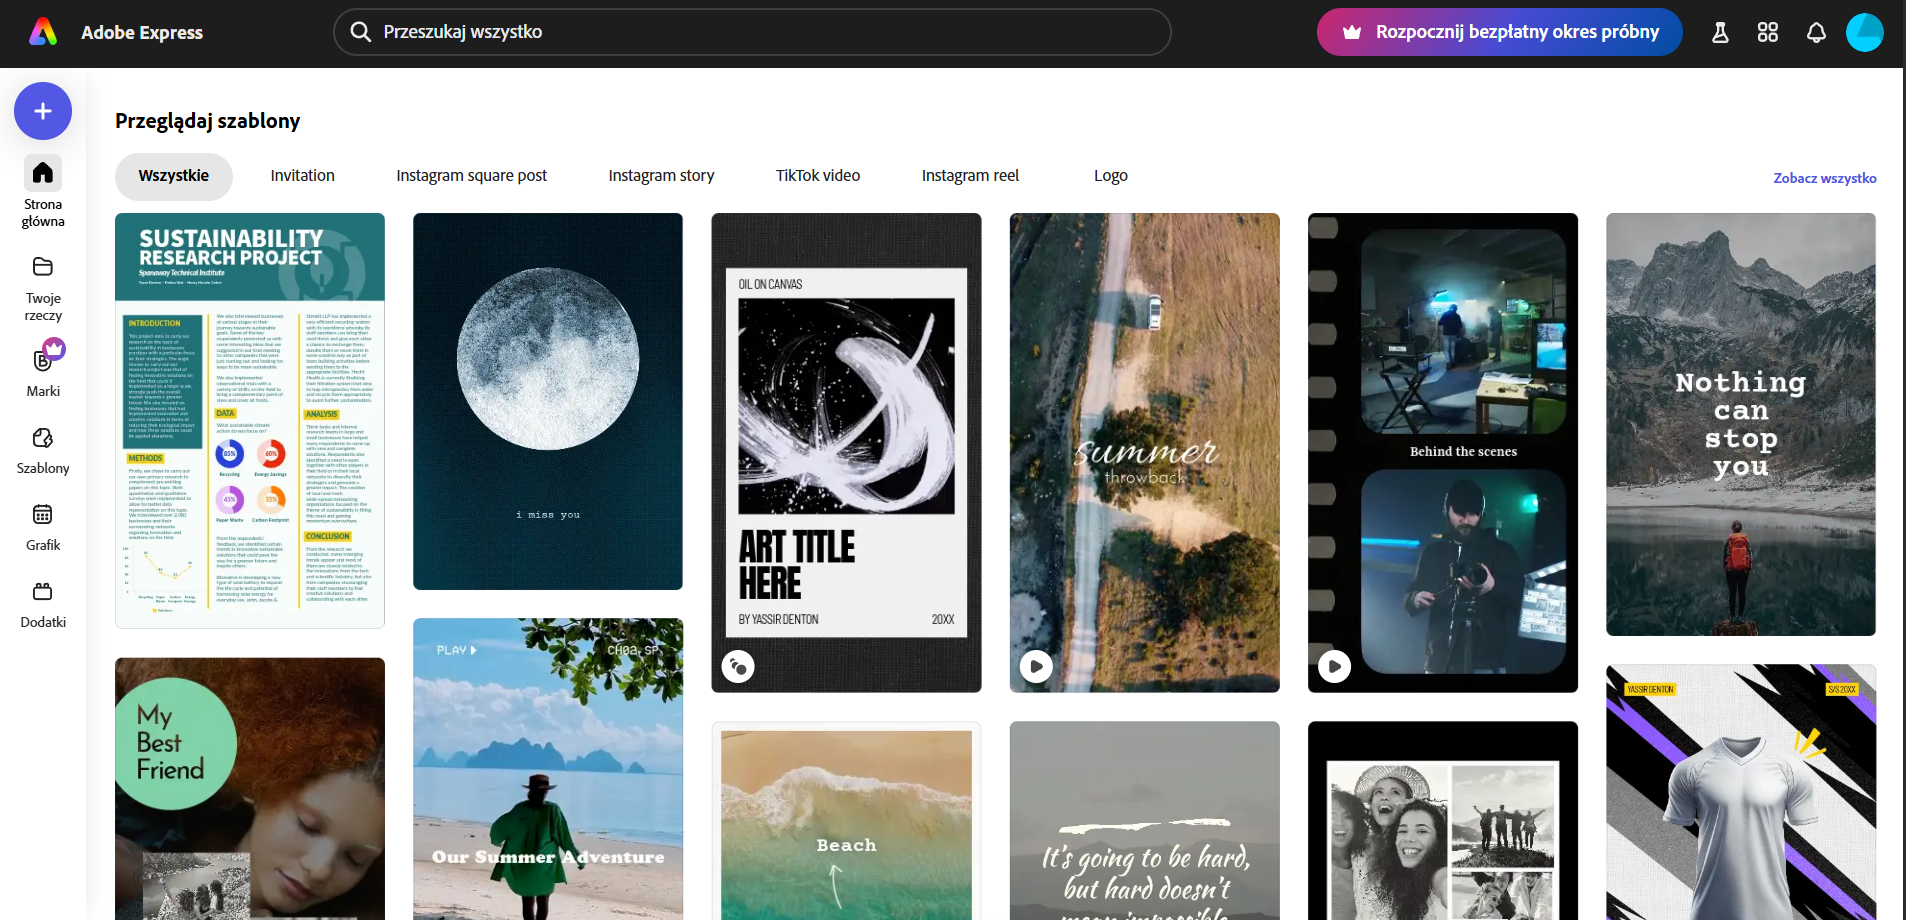
Task: Open Twoje rzeczy folder icon
Action: click(43, 267)
